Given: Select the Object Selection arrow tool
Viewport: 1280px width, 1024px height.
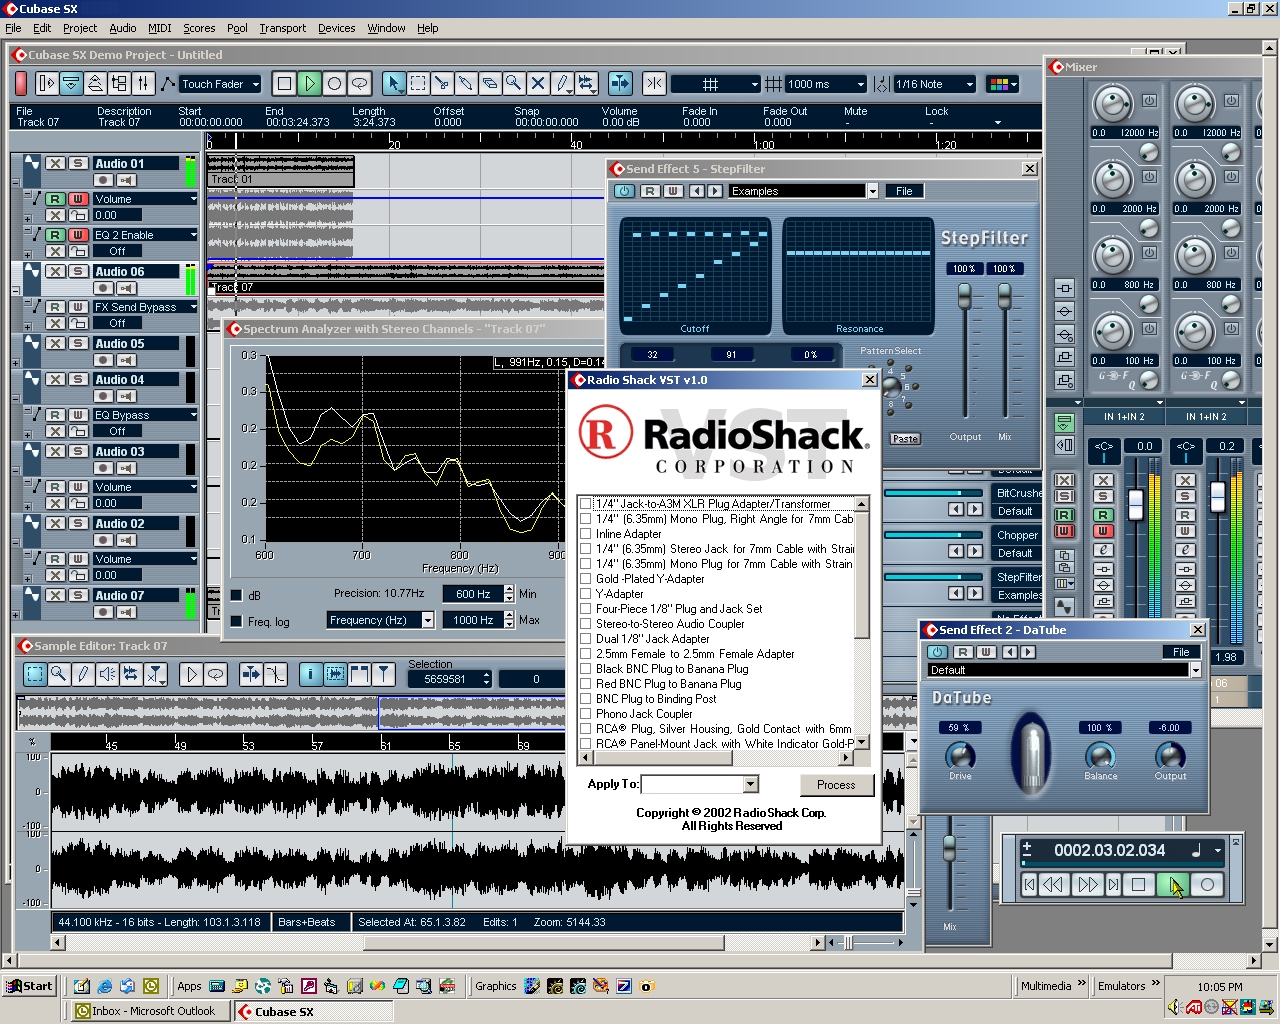Looking at the screenshot, I should 395,84.
